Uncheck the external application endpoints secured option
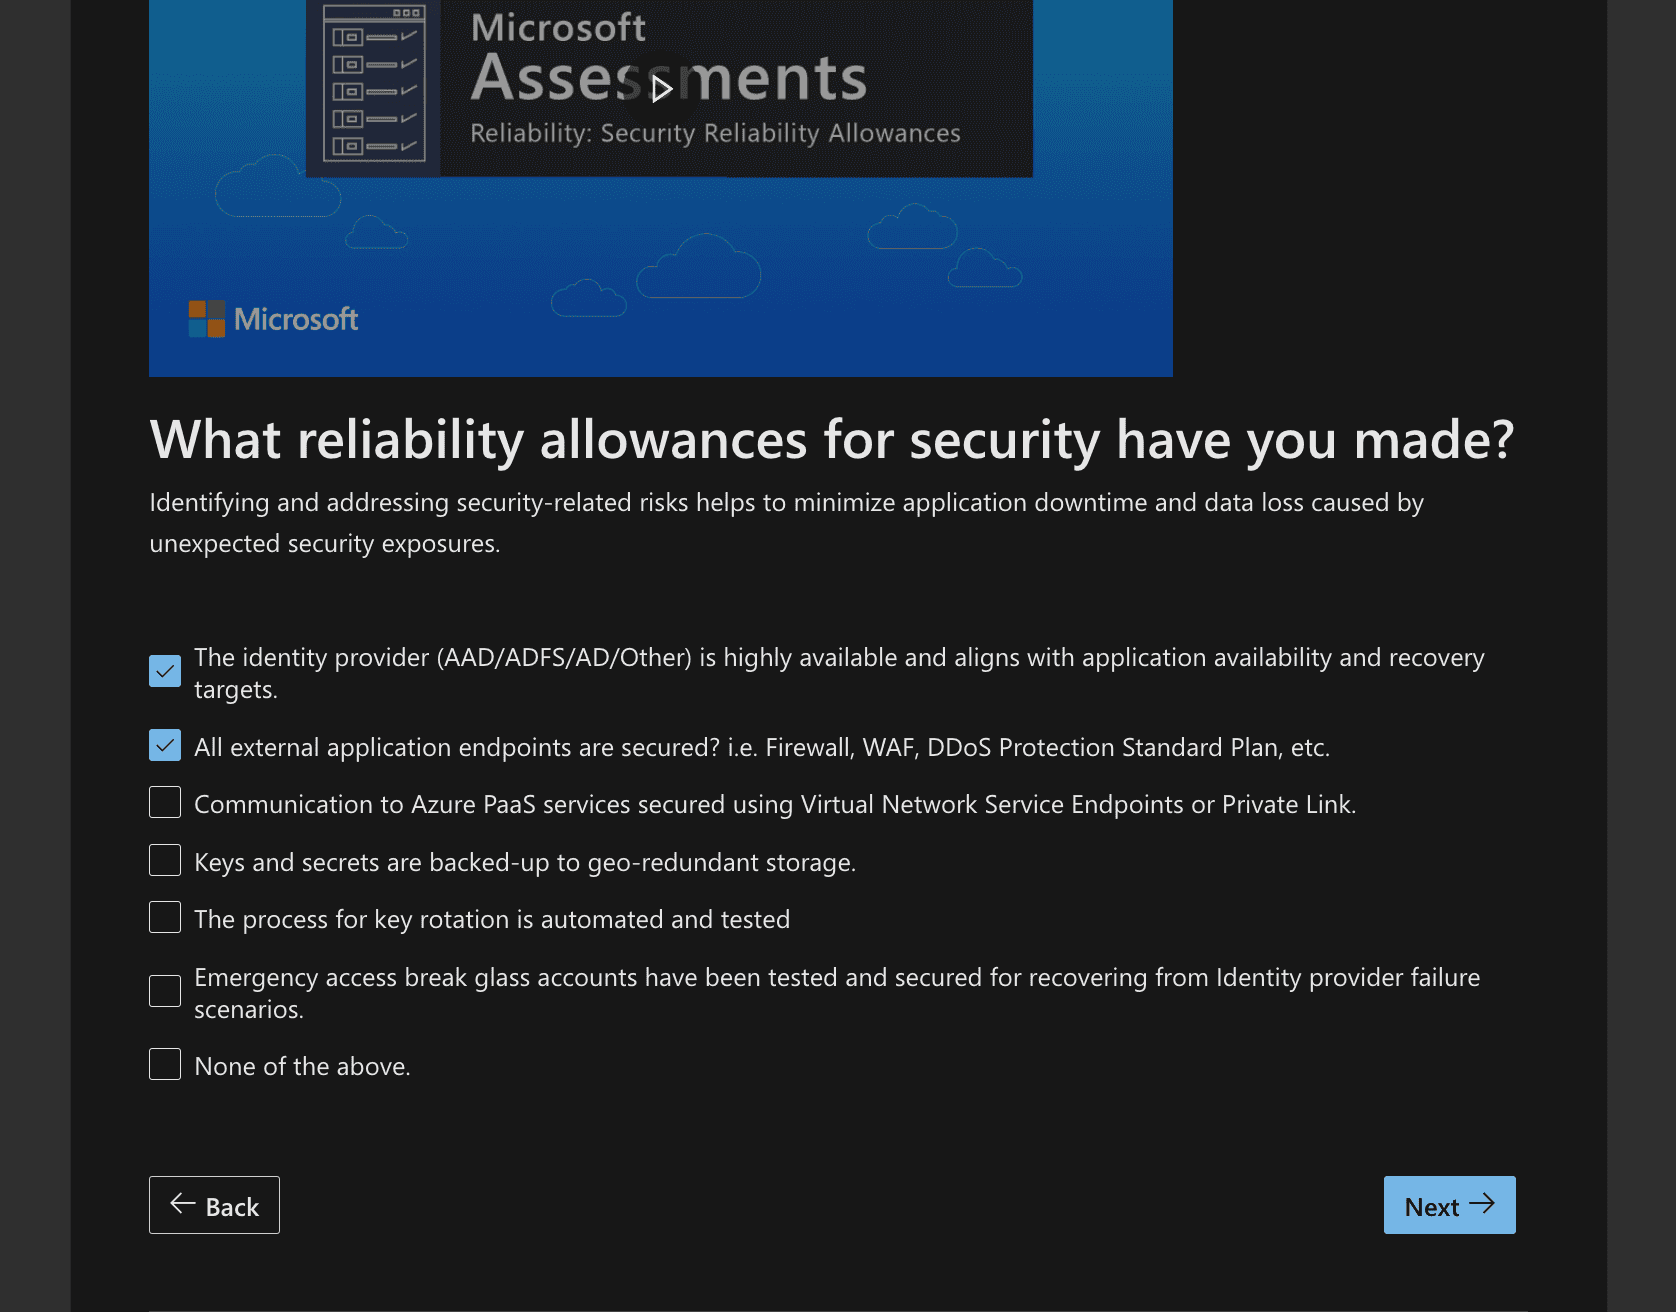Image resolution: width=1676 pixels, height=1312 pixels. 165,746
